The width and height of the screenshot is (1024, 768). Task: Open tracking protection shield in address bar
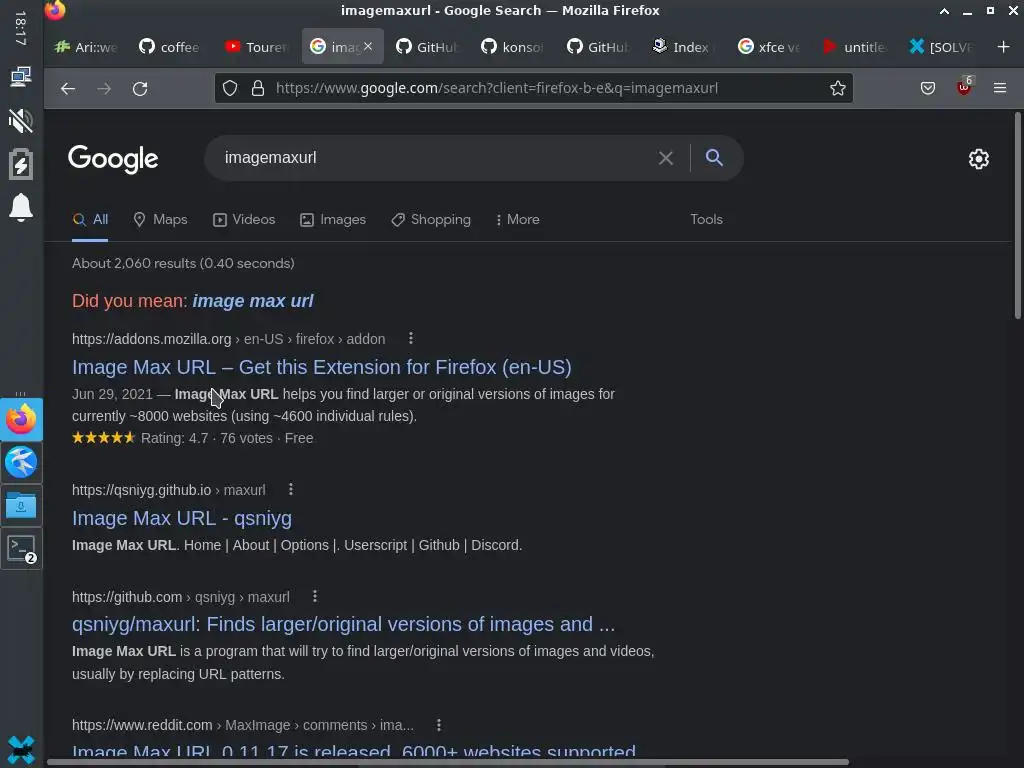pos(230,88)
